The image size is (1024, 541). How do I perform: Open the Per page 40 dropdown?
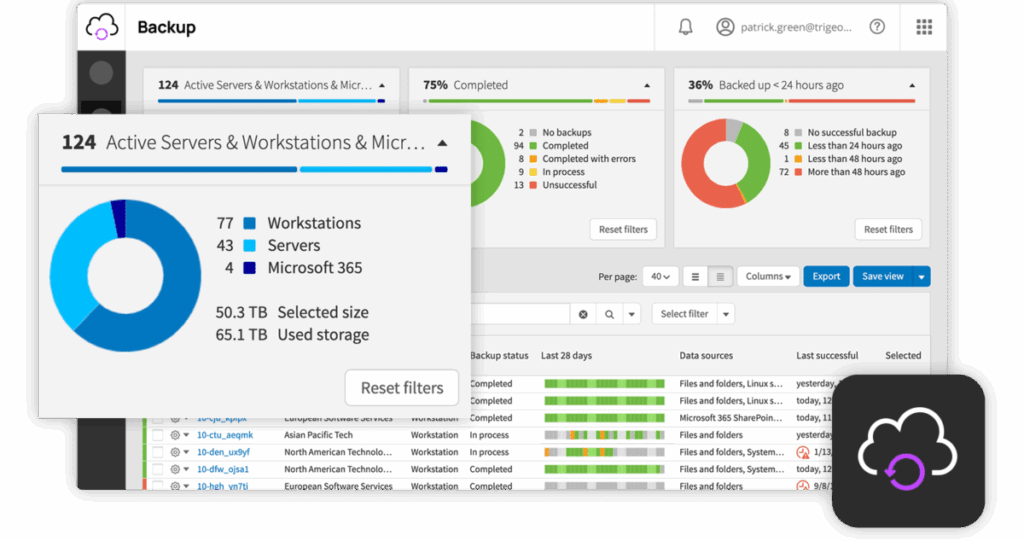660,277
